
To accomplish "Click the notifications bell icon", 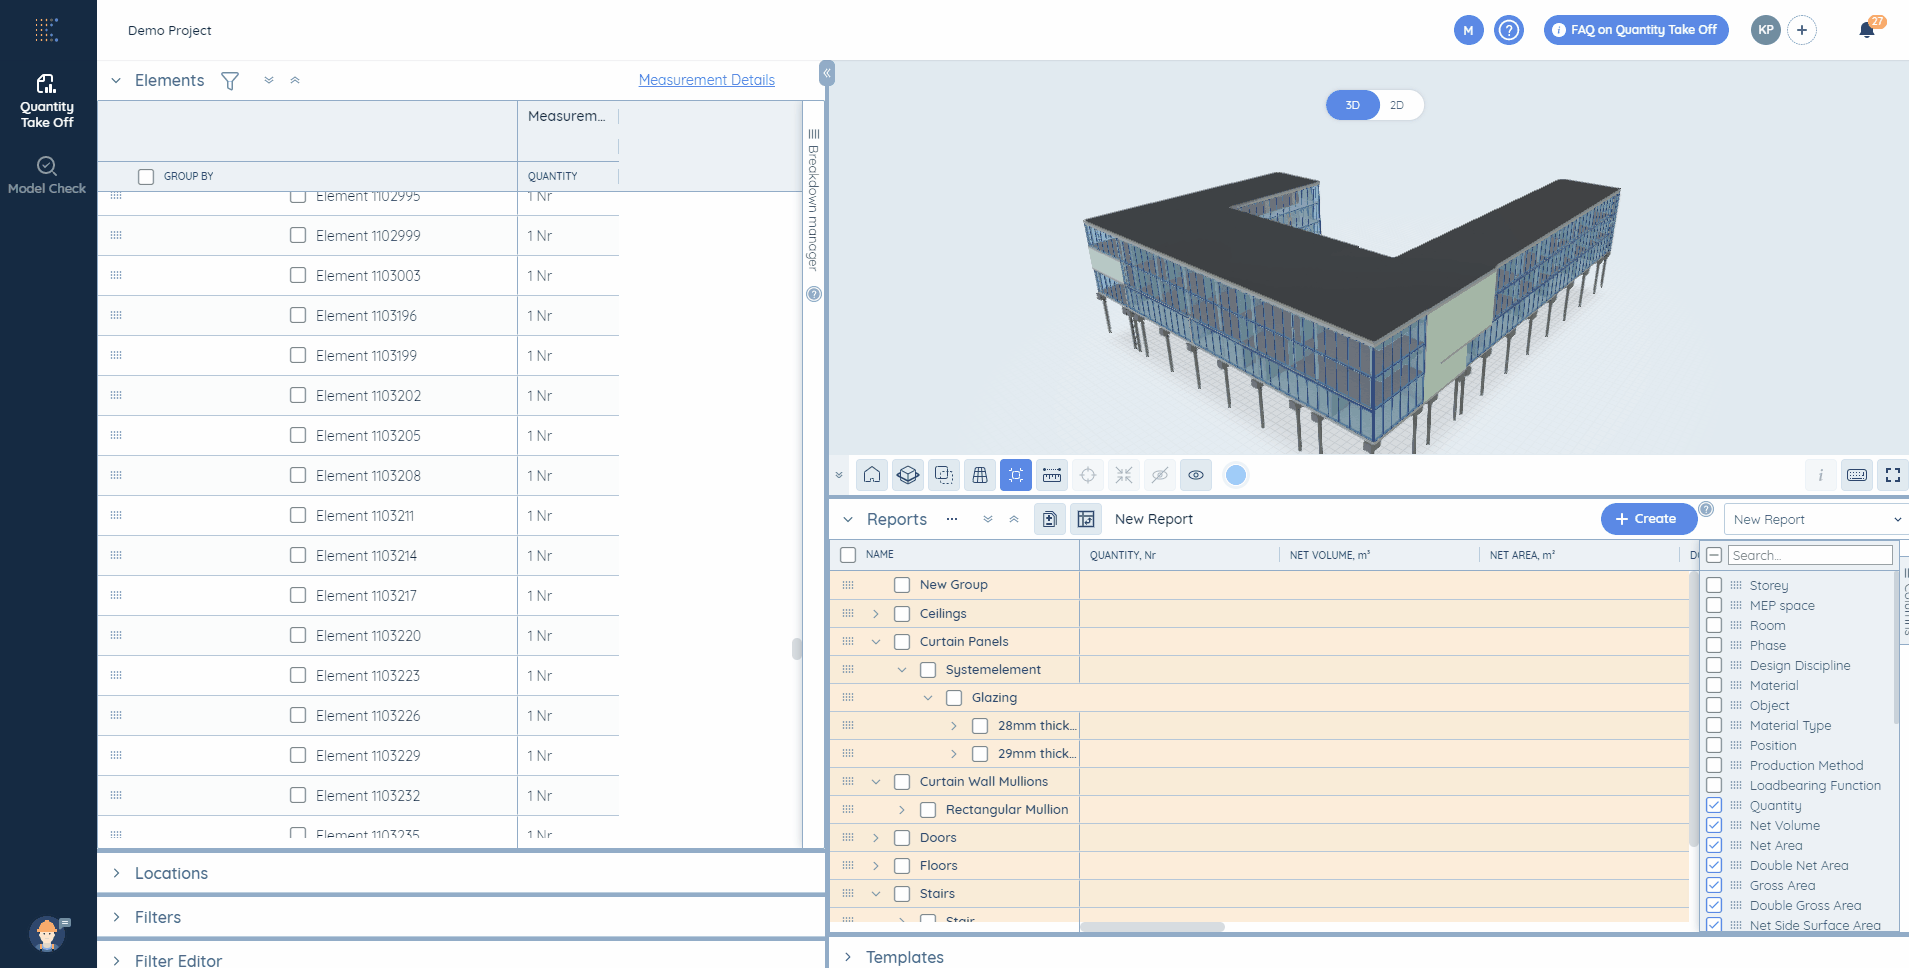I will click(x=1866, y=30).
